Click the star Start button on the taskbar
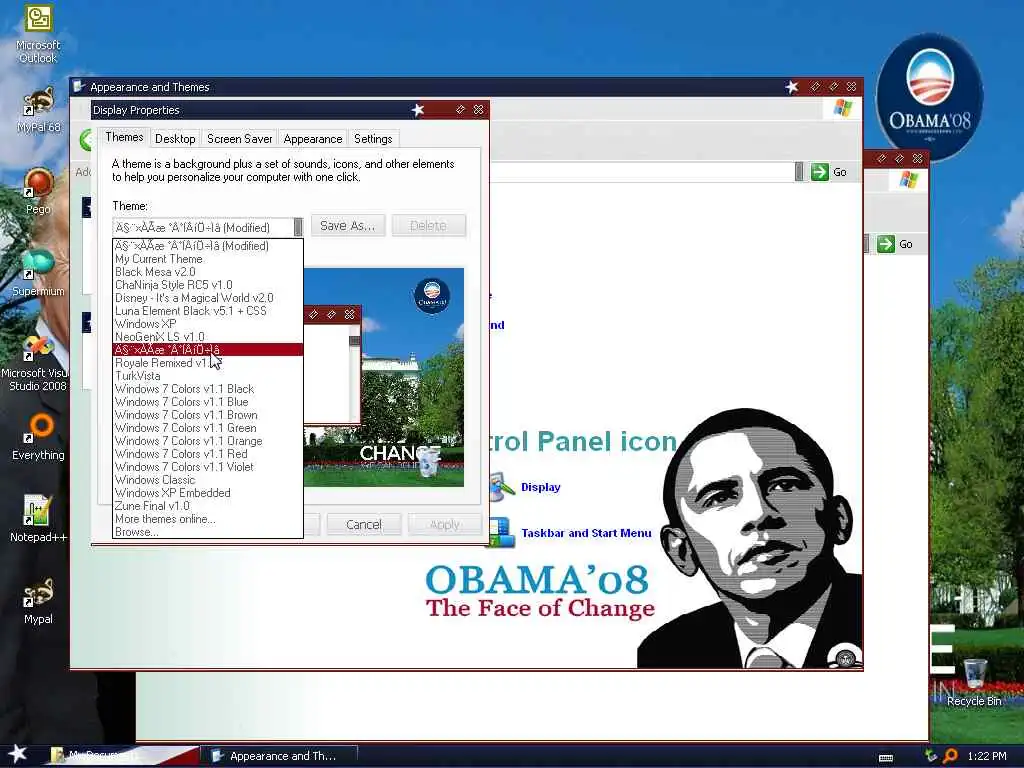The width and height of the screenshot is (1024, 768). point(17,754)
